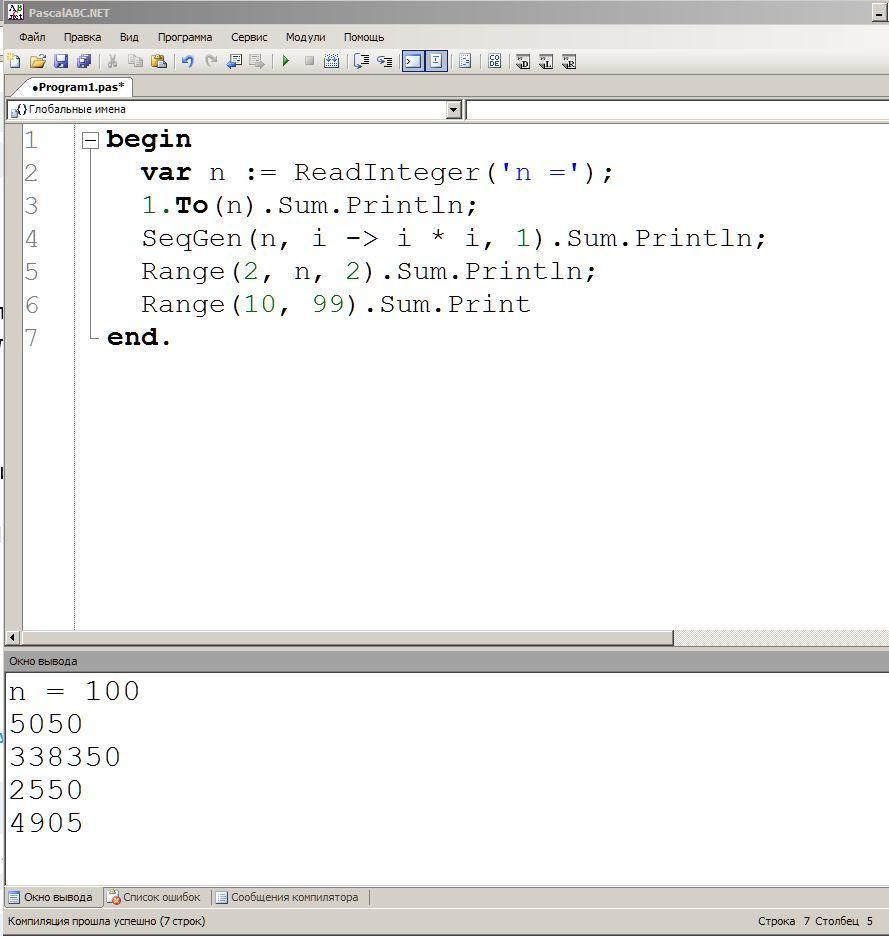Click the Compile icon next to Stop
Screen dimensions: 889x937
coord(332,61)
